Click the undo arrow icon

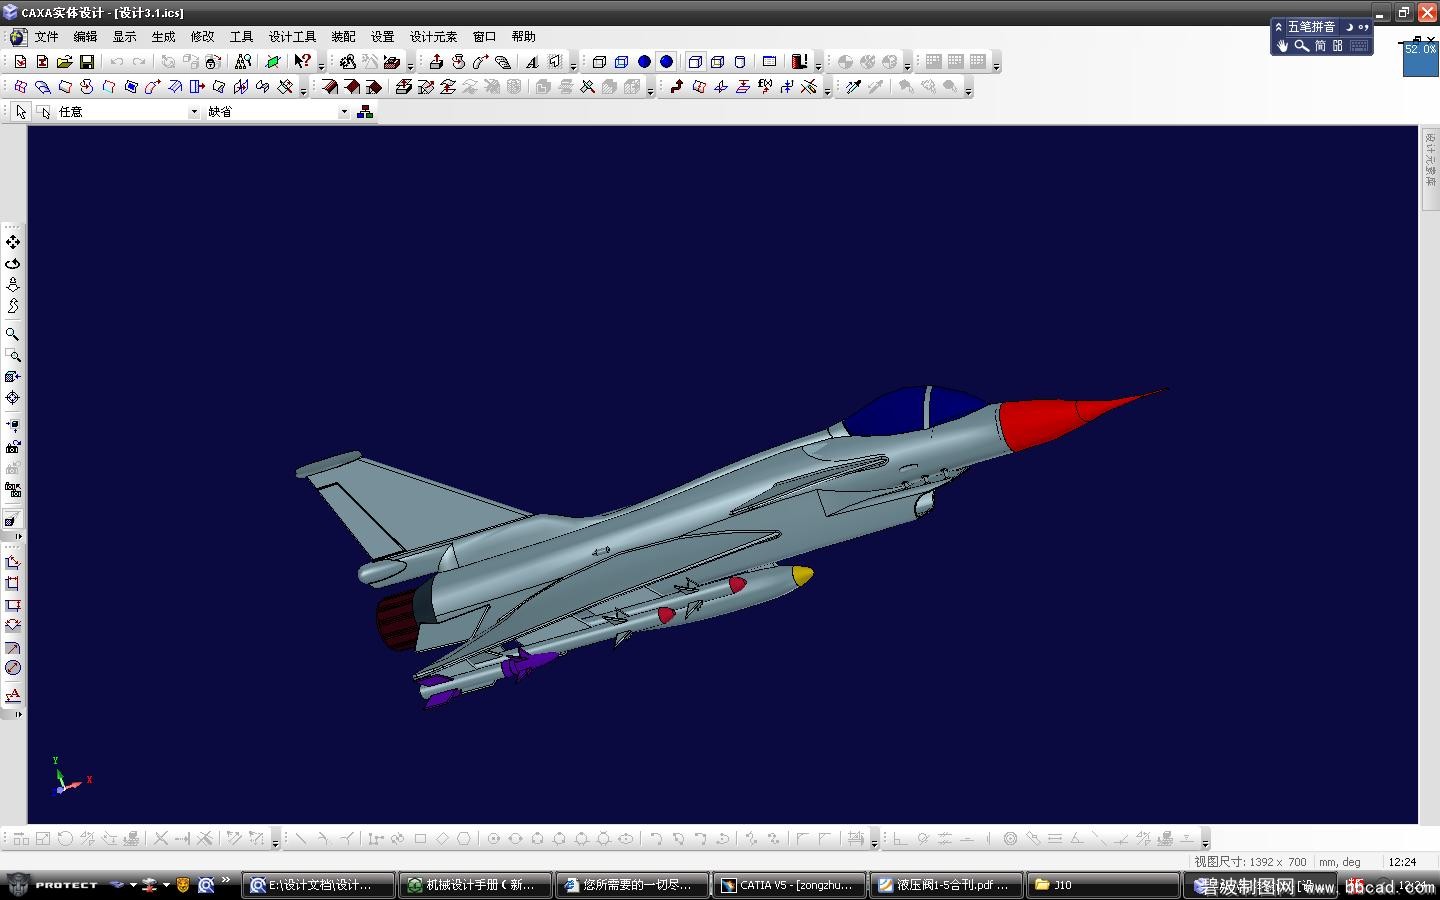[x=117, y=62]
